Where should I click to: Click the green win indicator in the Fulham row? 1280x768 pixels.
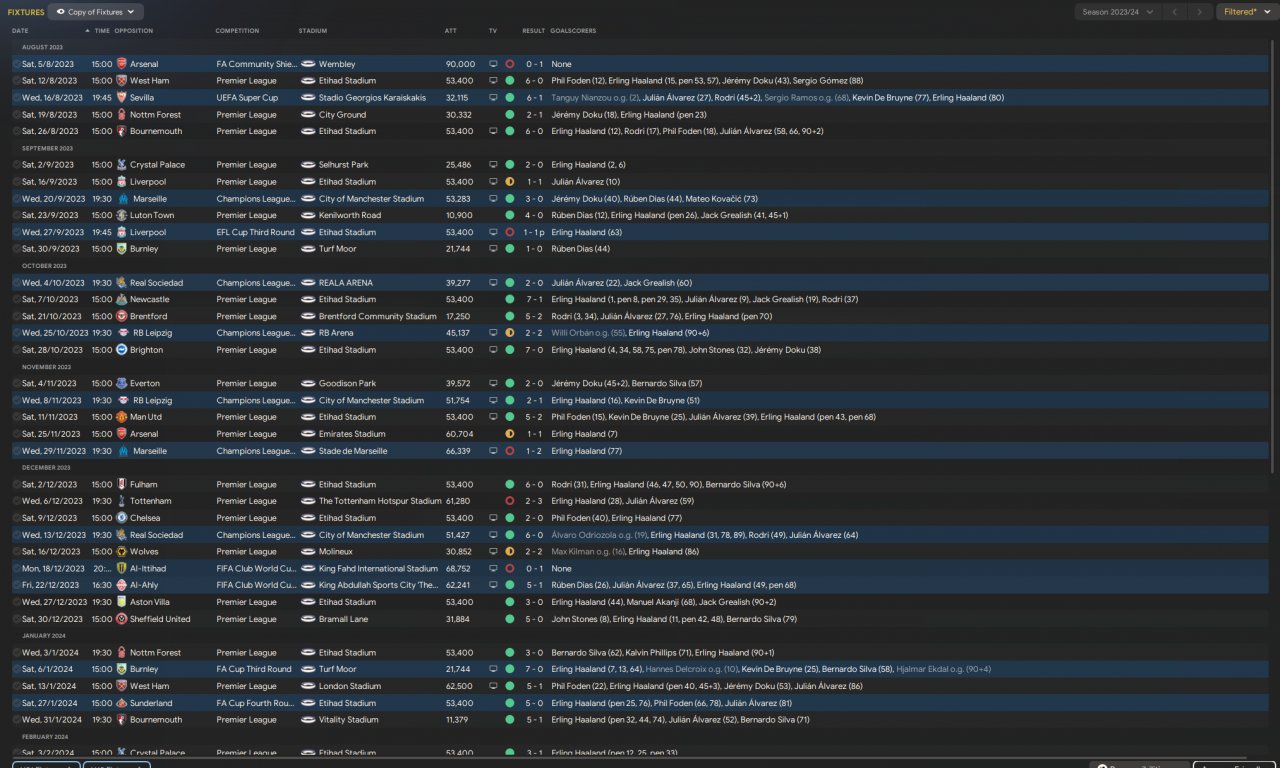point(510,484)
